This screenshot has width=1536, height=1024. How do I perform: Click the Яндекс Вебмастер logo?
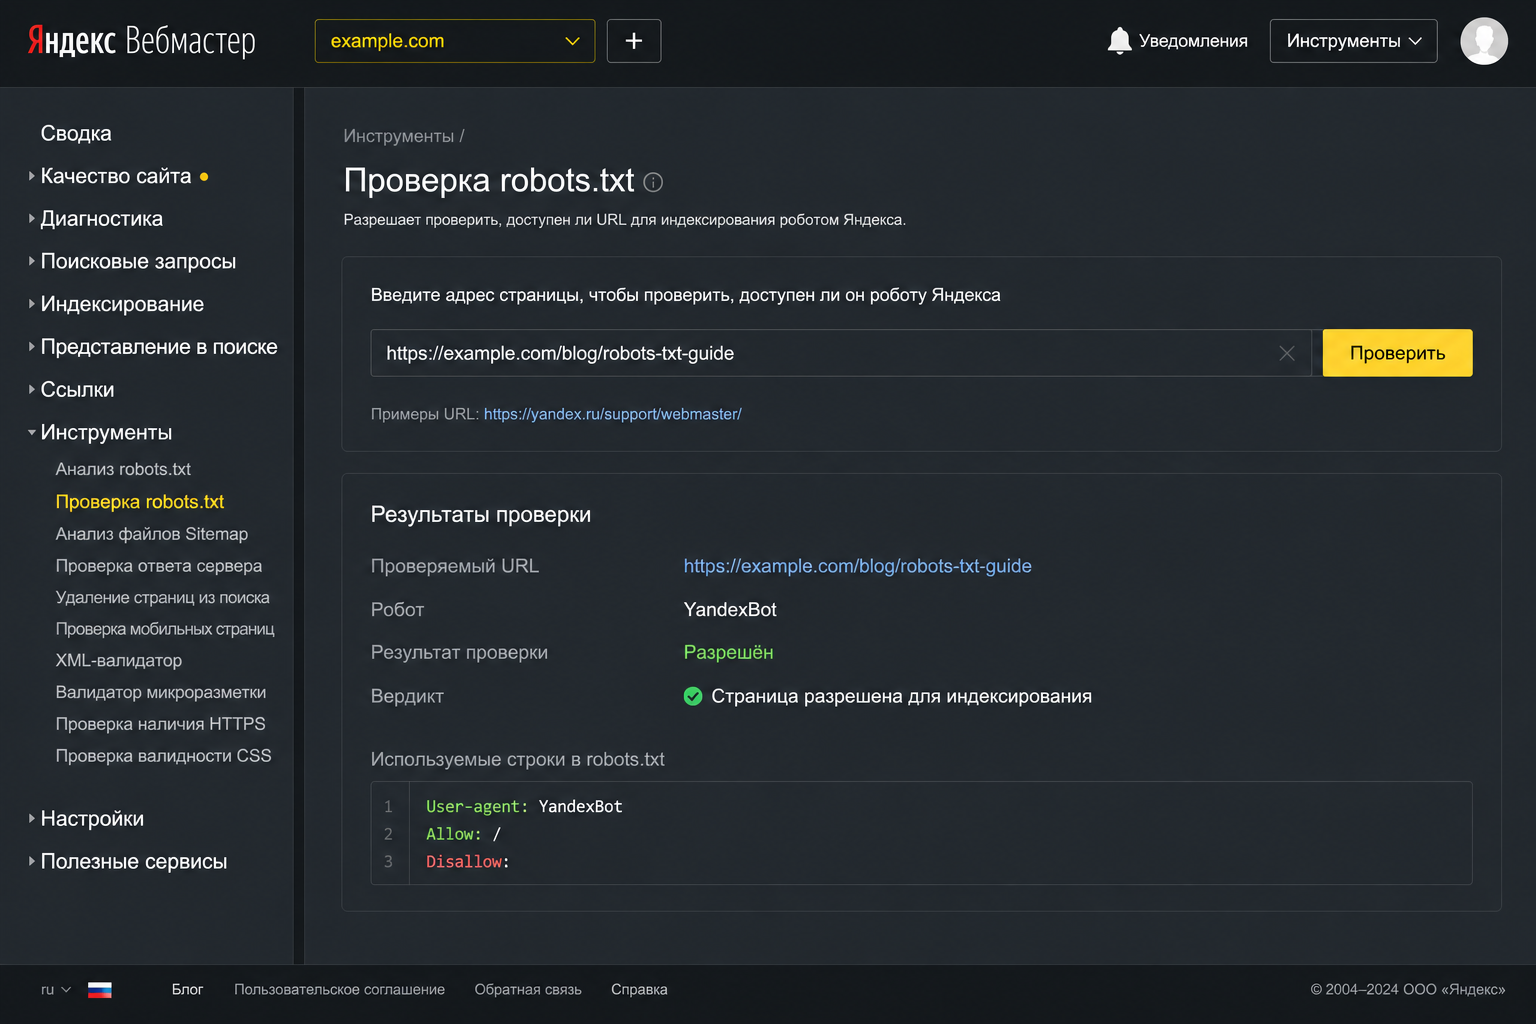pyautogui.click(x=141, y=41)
